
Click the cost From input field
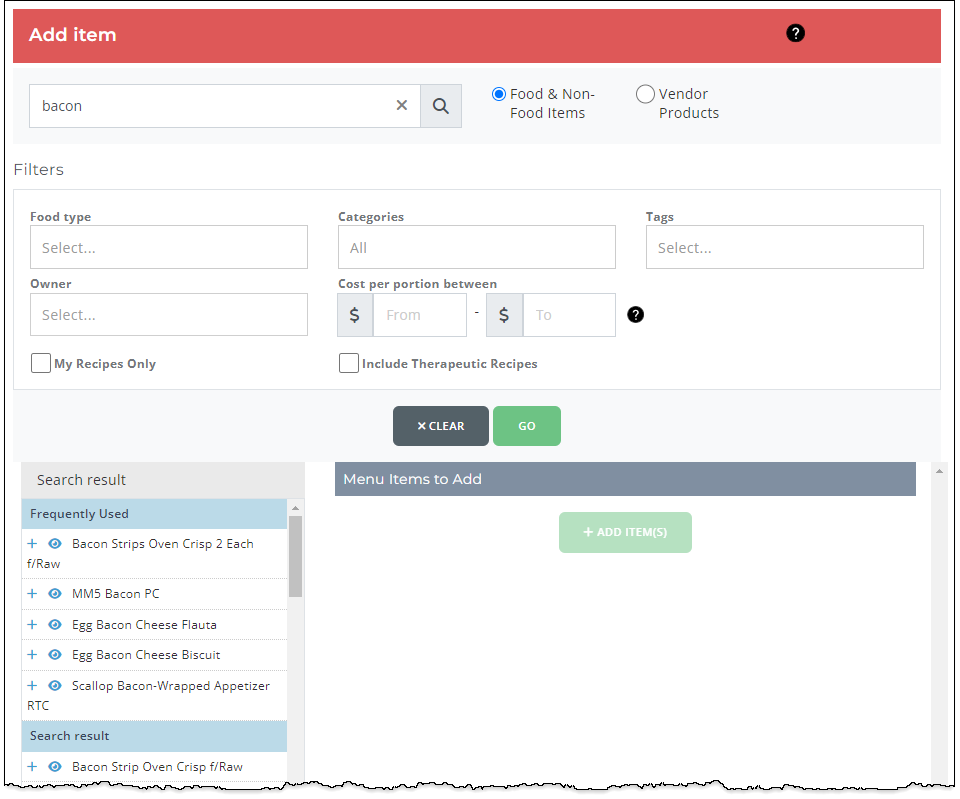click(x=419, y=315)
